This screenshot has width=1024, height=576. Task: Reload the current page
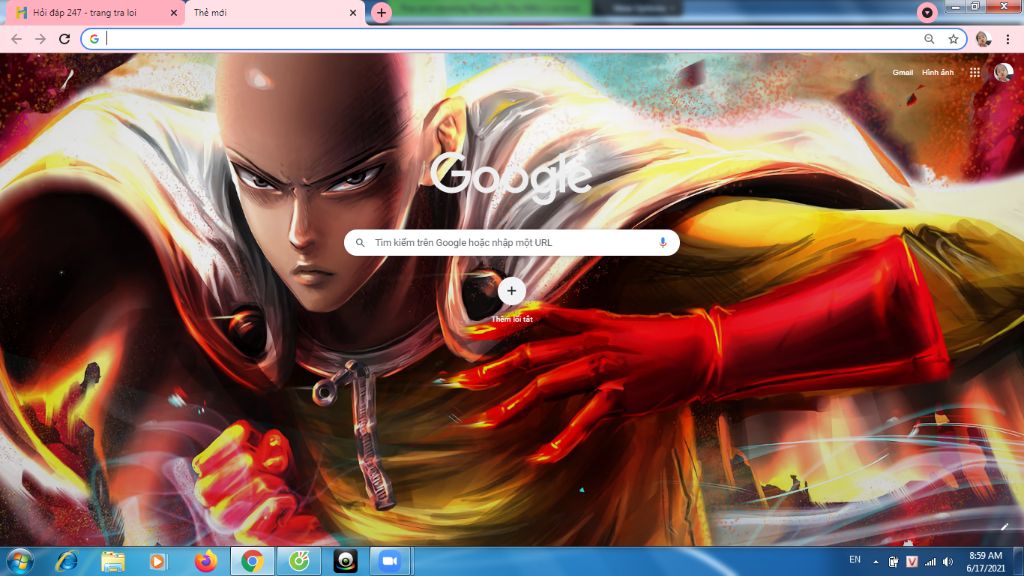point(64,39)
